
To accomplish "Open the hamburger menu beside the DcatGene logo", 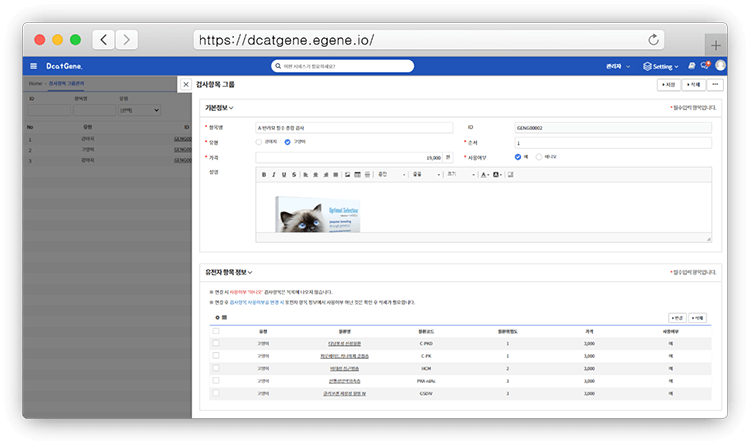I will click(x=33, y=66).
